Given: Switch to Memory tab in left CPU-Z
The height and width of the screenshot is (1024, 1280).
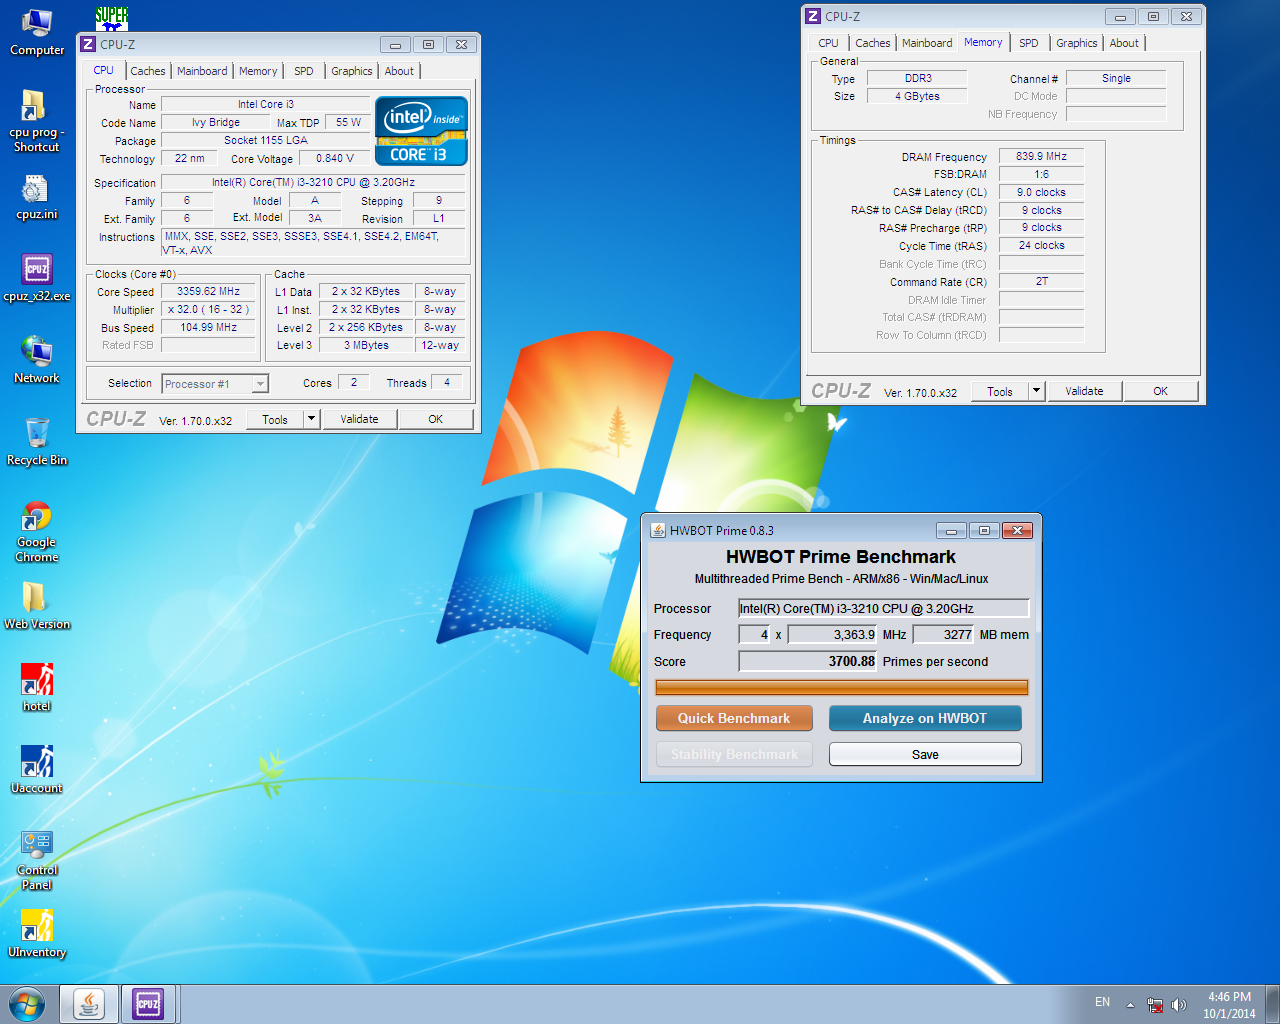Looking at the screenshot, I should point(258,71).
